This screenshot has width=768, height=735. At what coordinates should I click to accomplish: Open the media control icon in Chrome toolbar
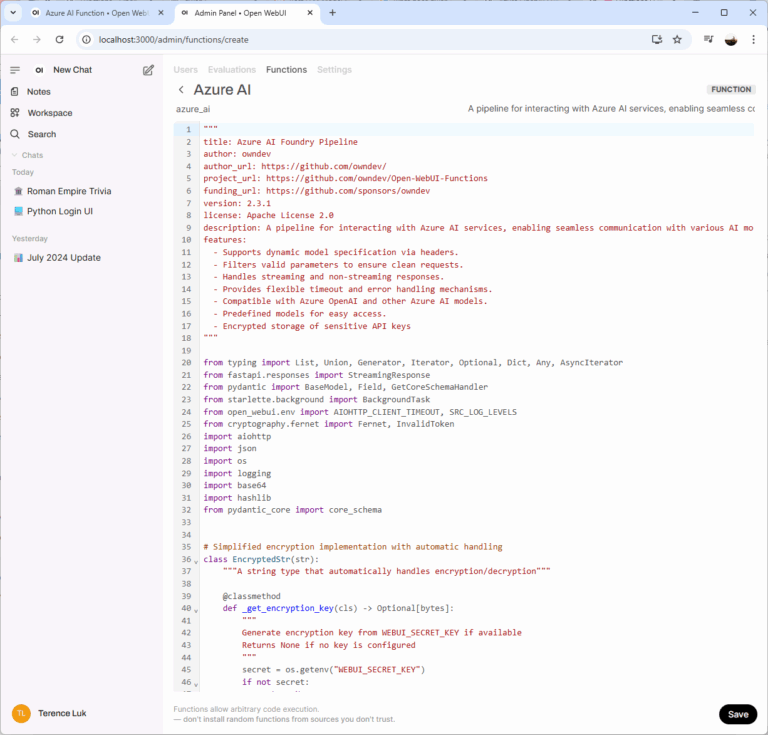(708, 40)
